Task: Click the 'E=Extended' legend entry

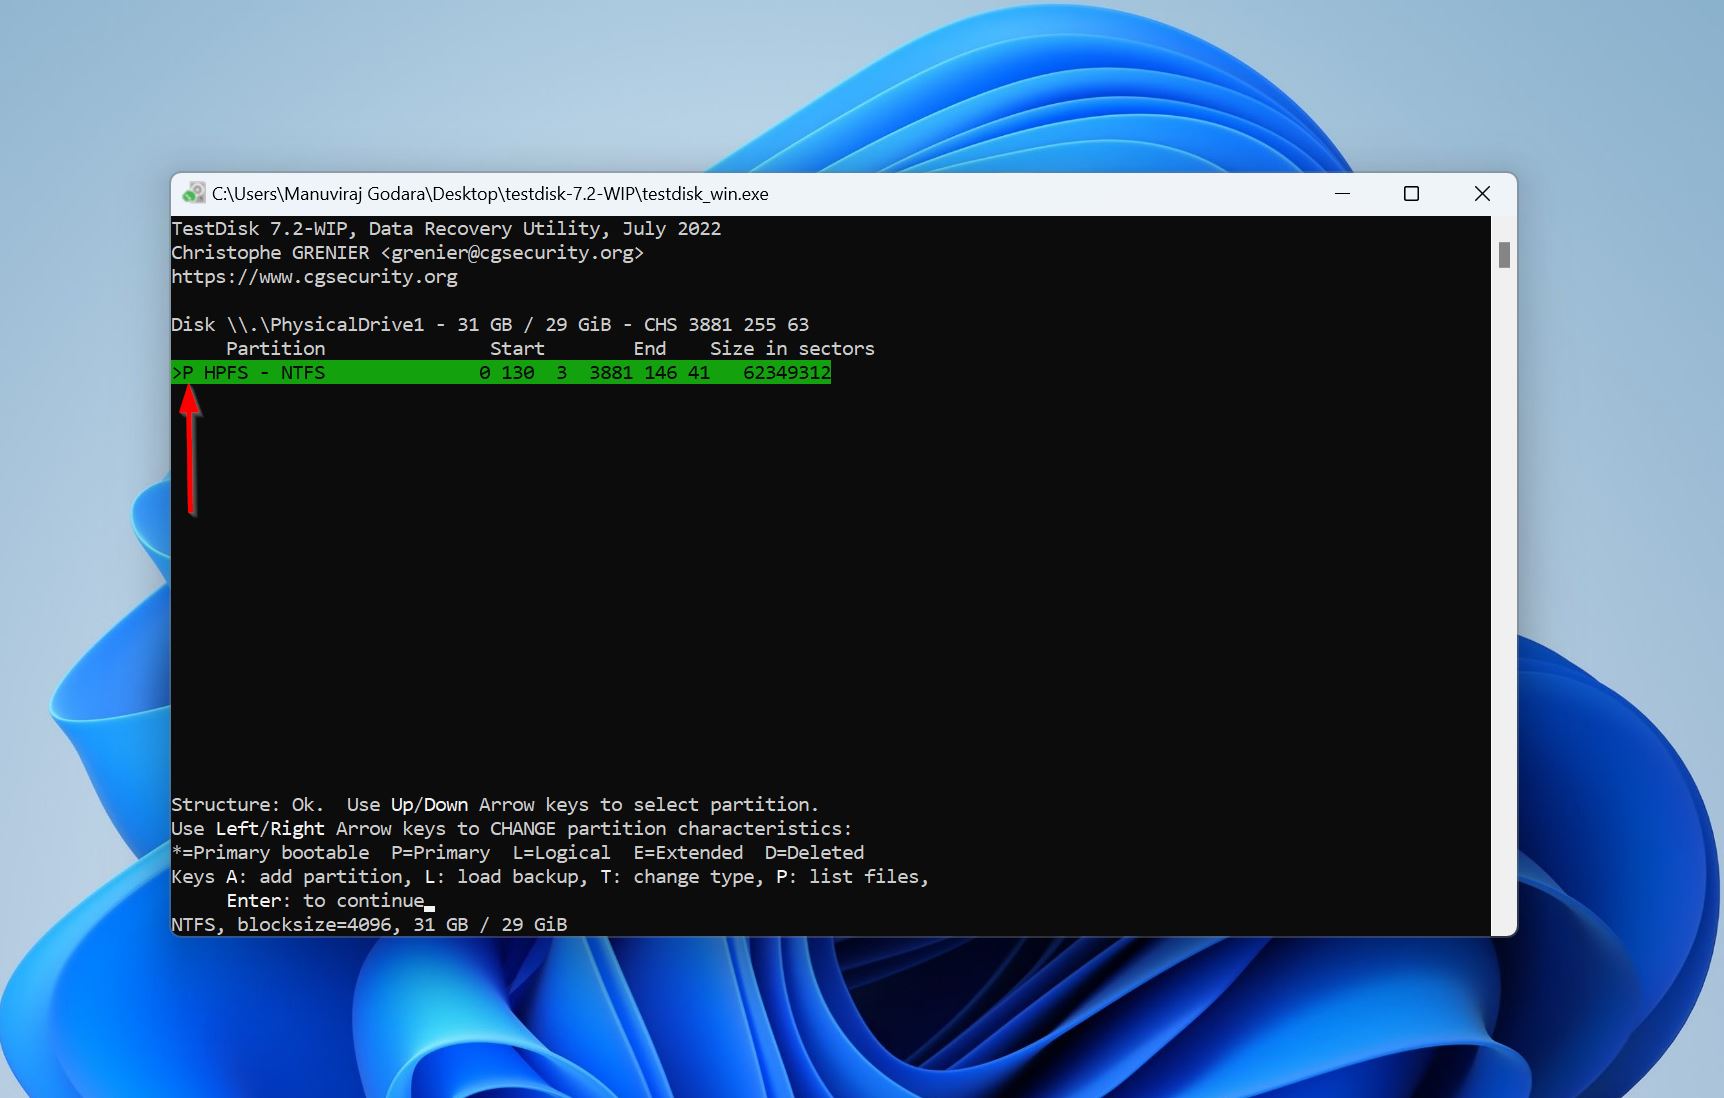Action: pyautogui.click(x=688, y=852)
